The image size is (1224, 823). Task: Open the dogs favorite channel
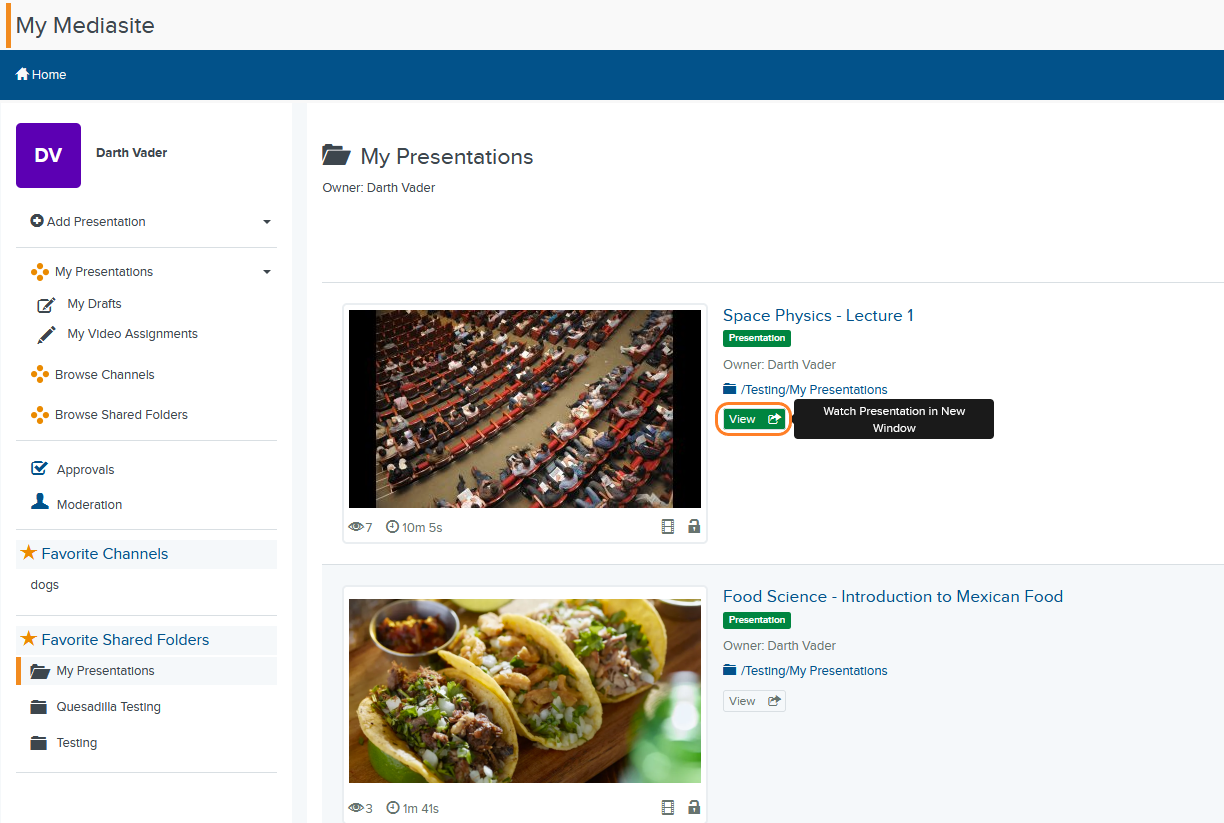coord(45,585)
